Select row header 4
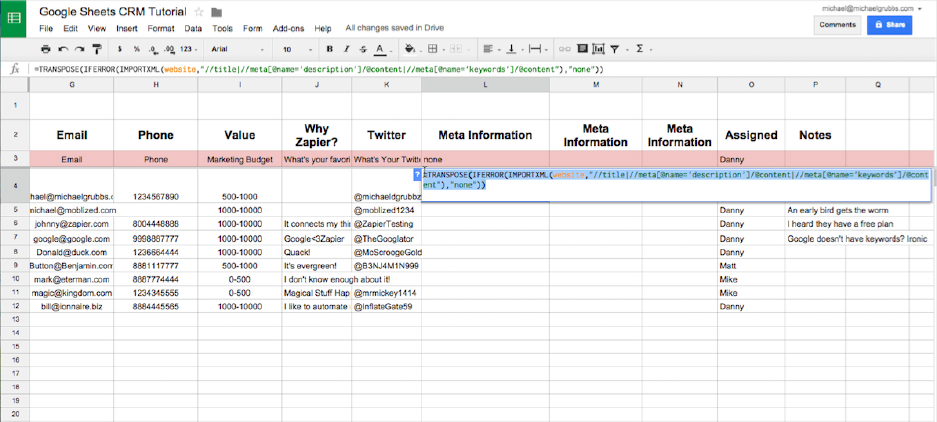937x422 pixels. (14, 186)
